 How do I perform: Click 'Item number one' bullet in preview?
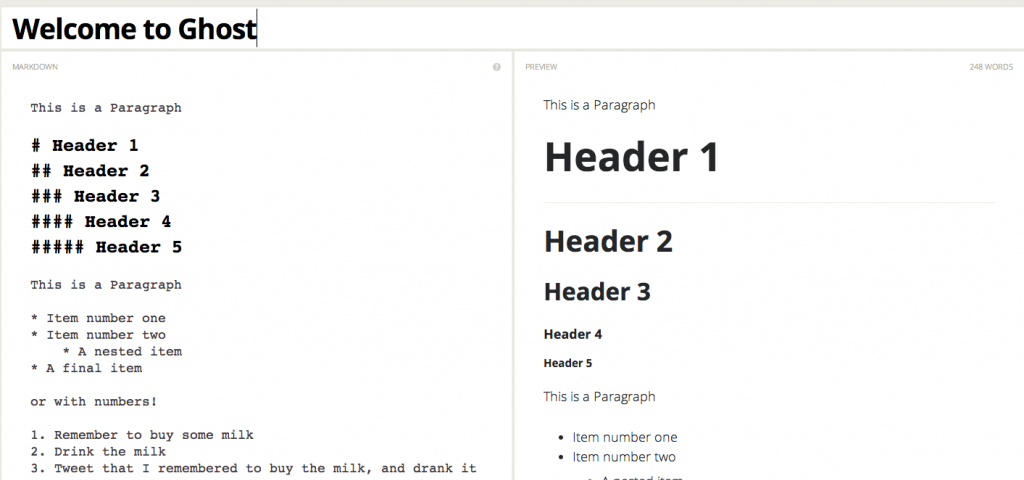pyautogui.click(x=625, y=438)
